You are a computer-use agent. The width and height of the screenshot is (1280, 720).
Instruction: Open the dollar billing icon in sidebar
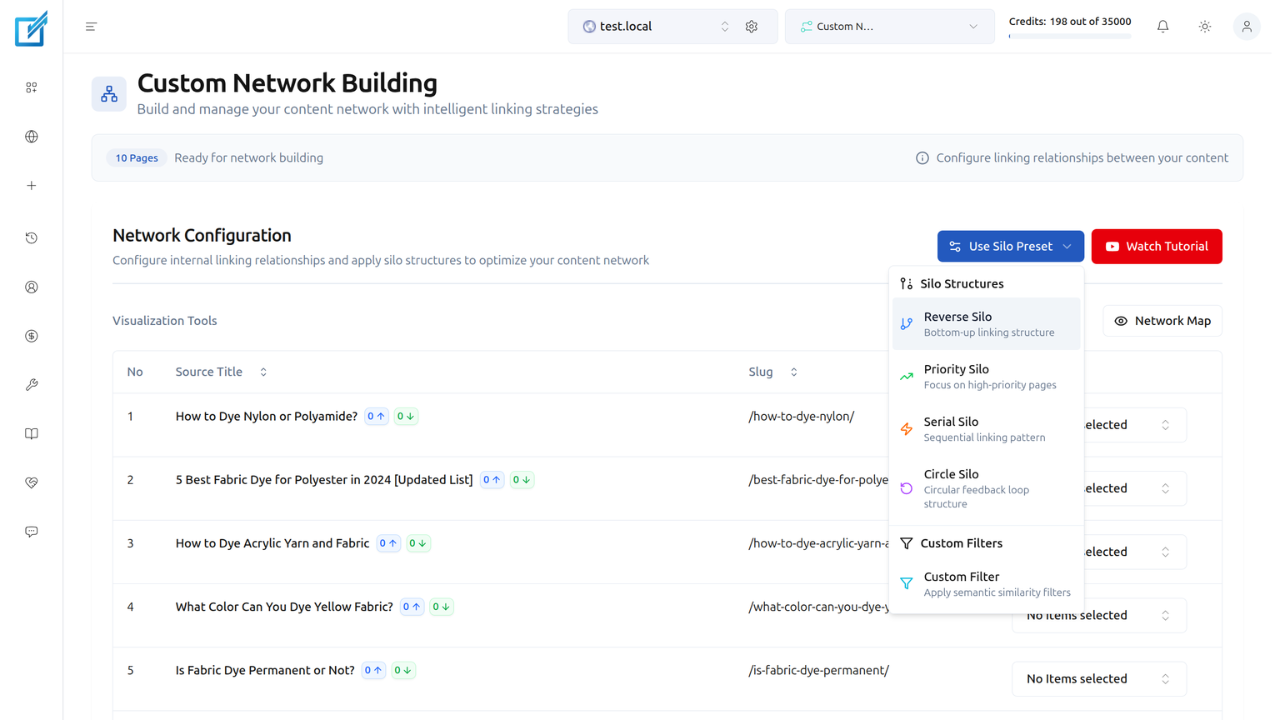point(31,336)
